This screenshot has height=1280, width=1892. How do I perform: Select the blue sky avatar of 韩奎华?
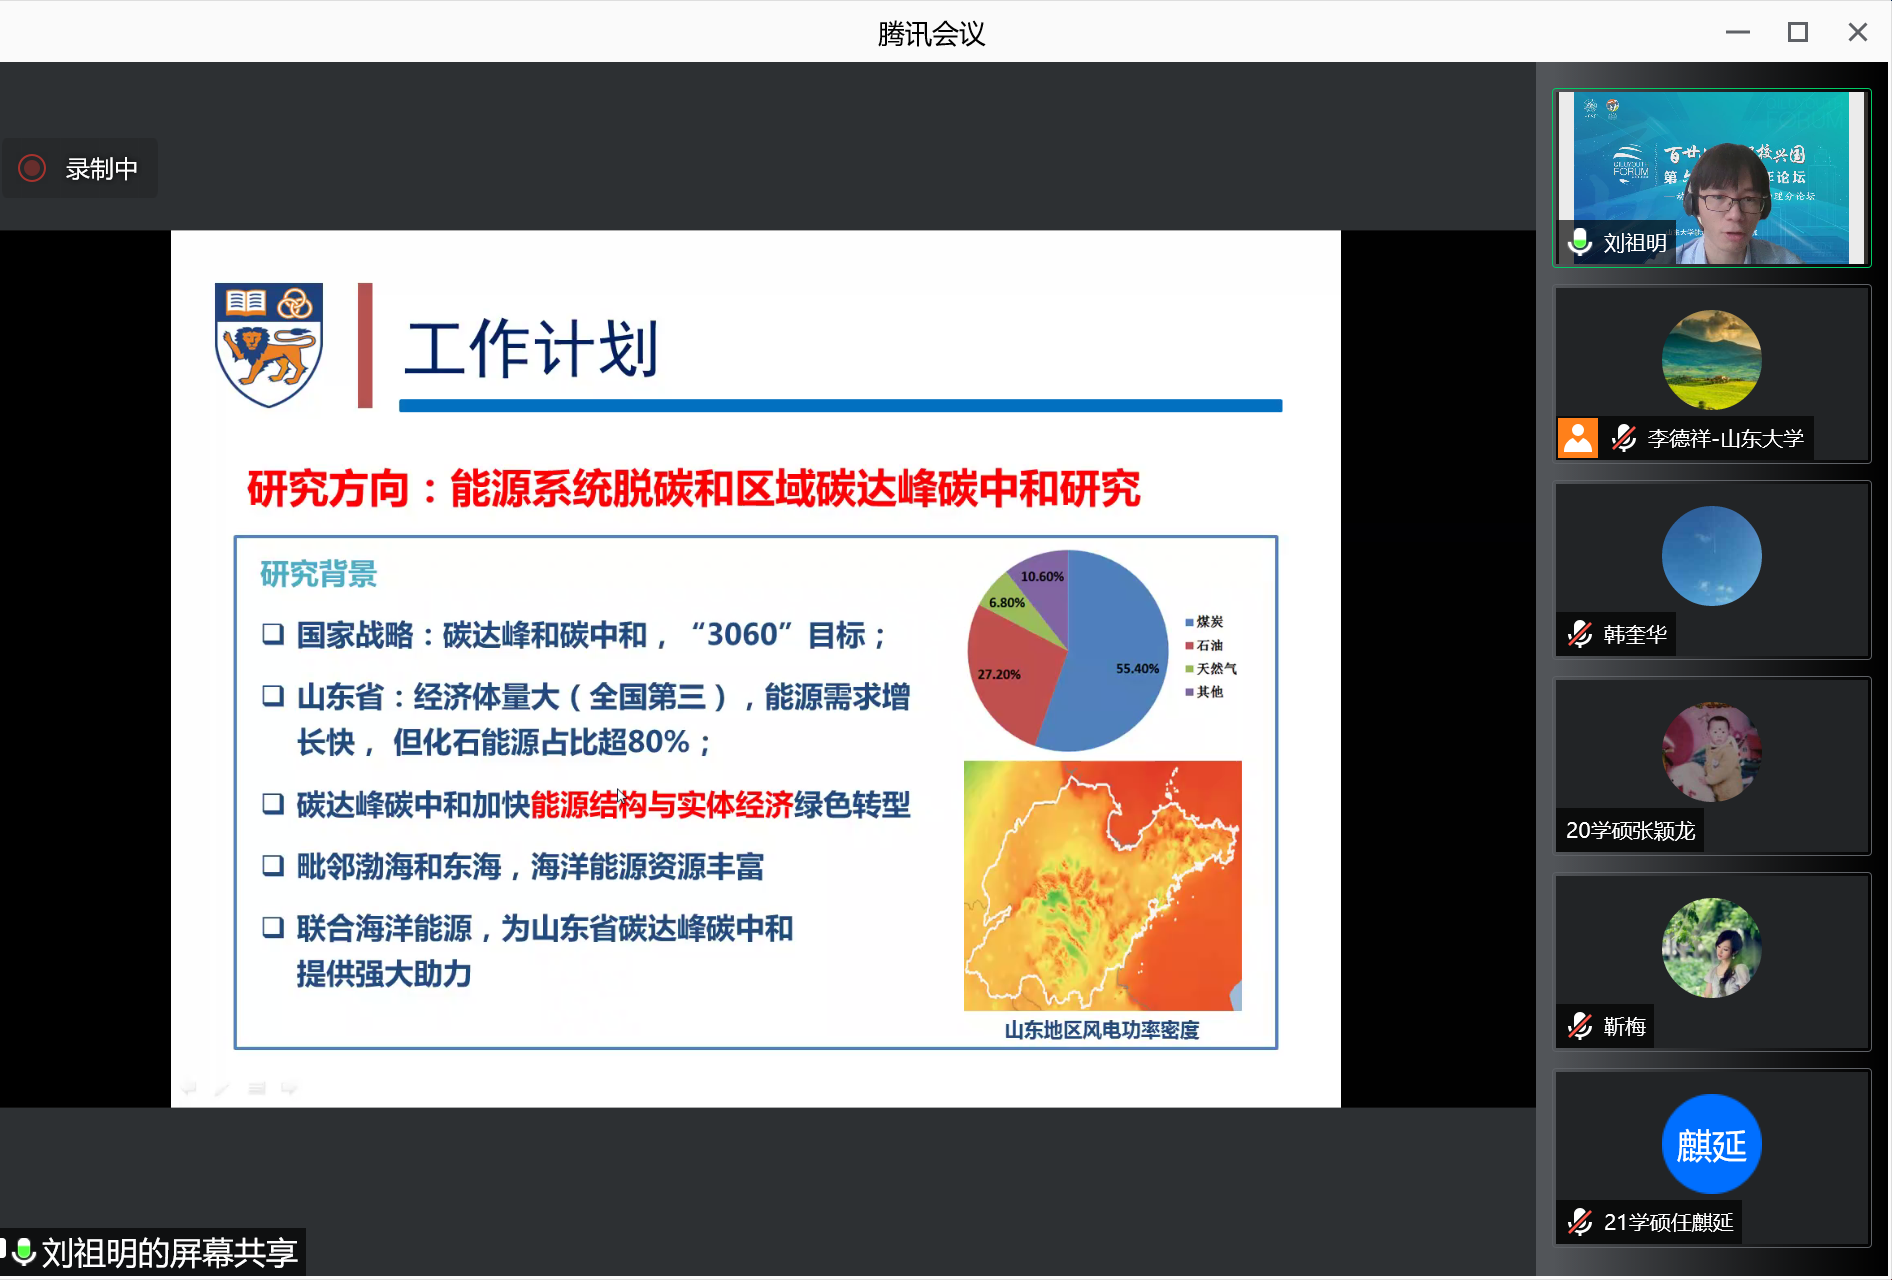pyautogui.click(x=1711, y=556)
